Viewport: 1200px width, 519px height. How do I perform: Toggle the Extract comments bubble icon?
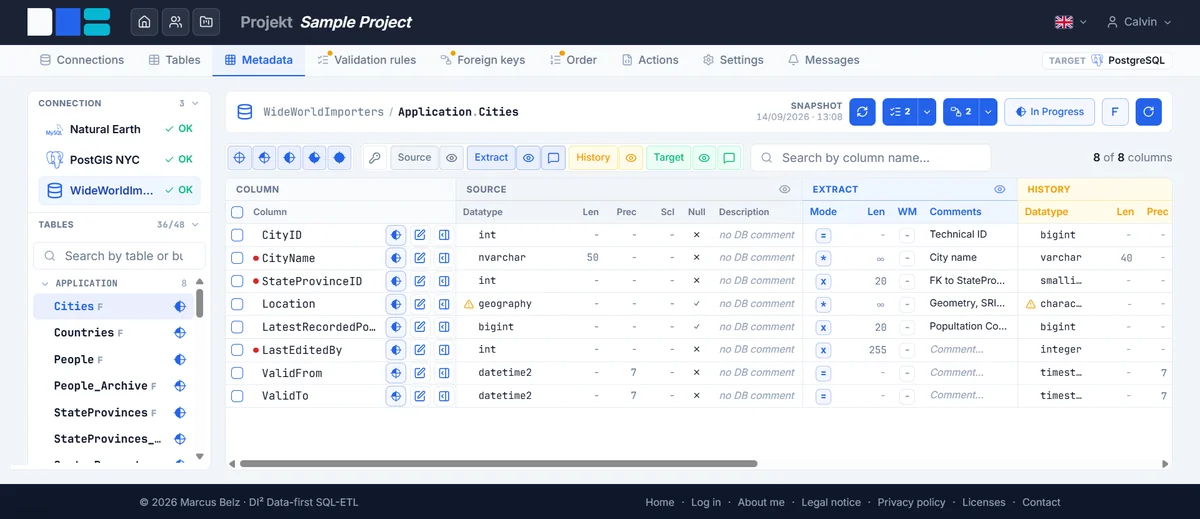pos(553,158)
